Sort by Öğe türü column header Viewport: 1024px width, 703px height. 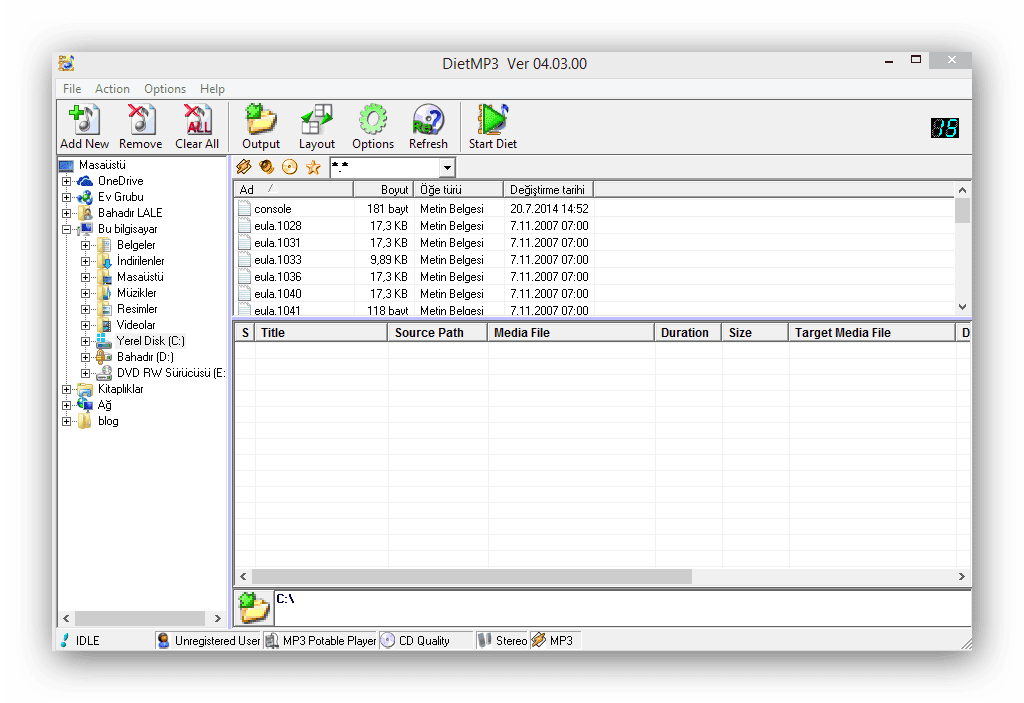458,189
